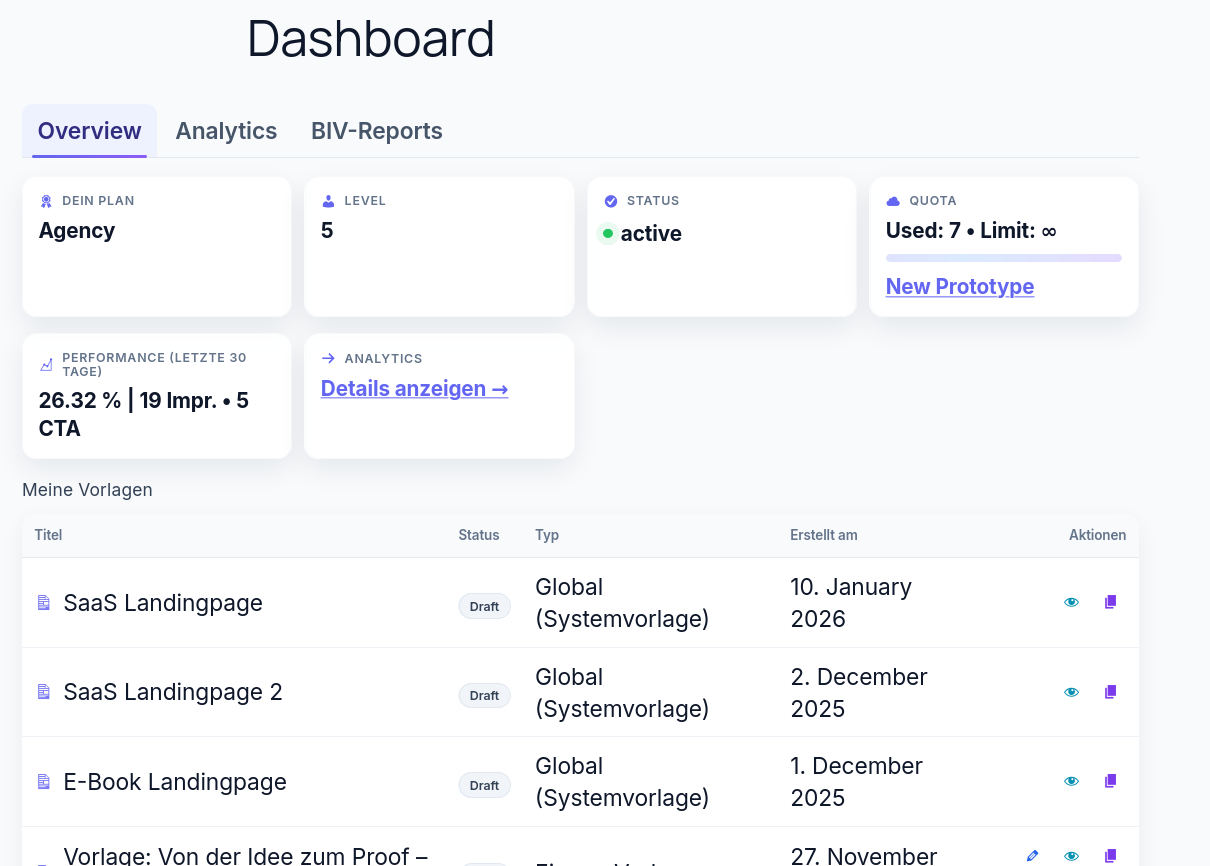This screenshot has width=1210, height=866.
Task: Click the quota usage progress bar
Action: (x=1003, y=257)
